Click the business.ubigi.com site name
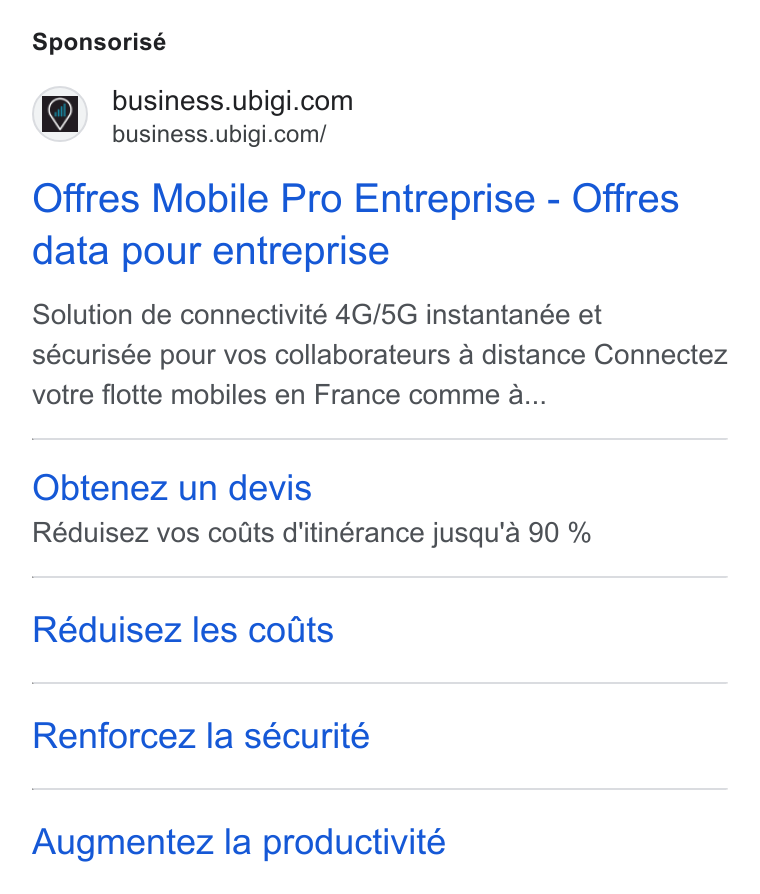Image resolution: width=760 pixels, height=894 pixels. click(x=233, y=101)
